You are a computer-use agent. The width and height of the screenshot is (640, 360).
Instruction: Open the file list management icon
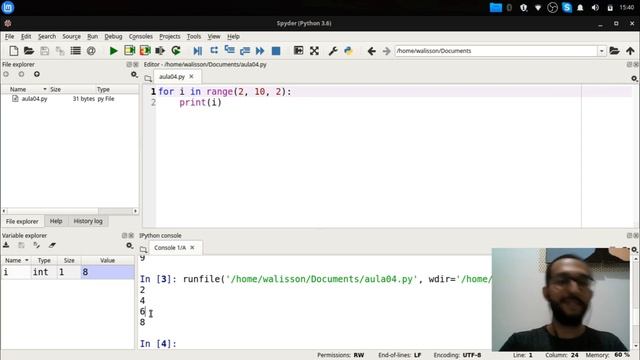76,51
